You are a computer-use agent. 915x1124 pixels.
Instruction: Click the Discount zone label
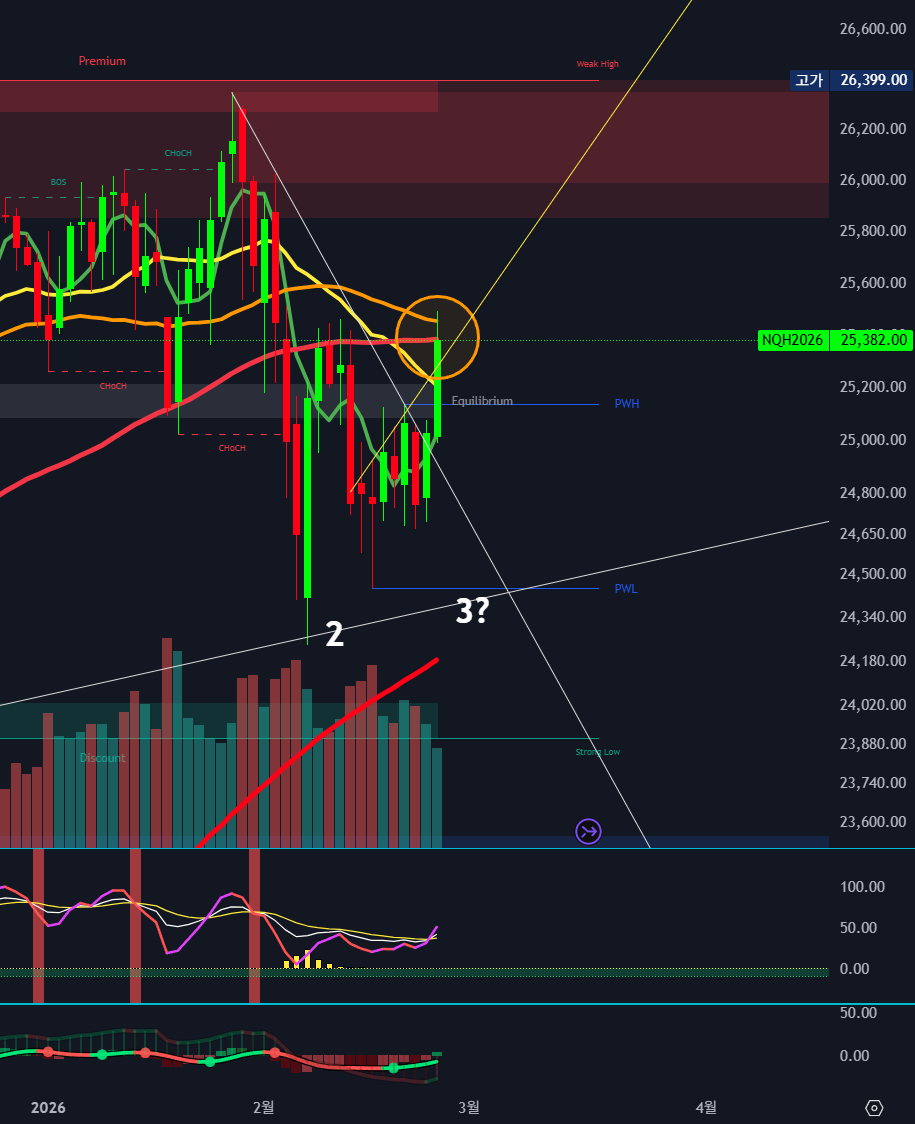[102, 758]
